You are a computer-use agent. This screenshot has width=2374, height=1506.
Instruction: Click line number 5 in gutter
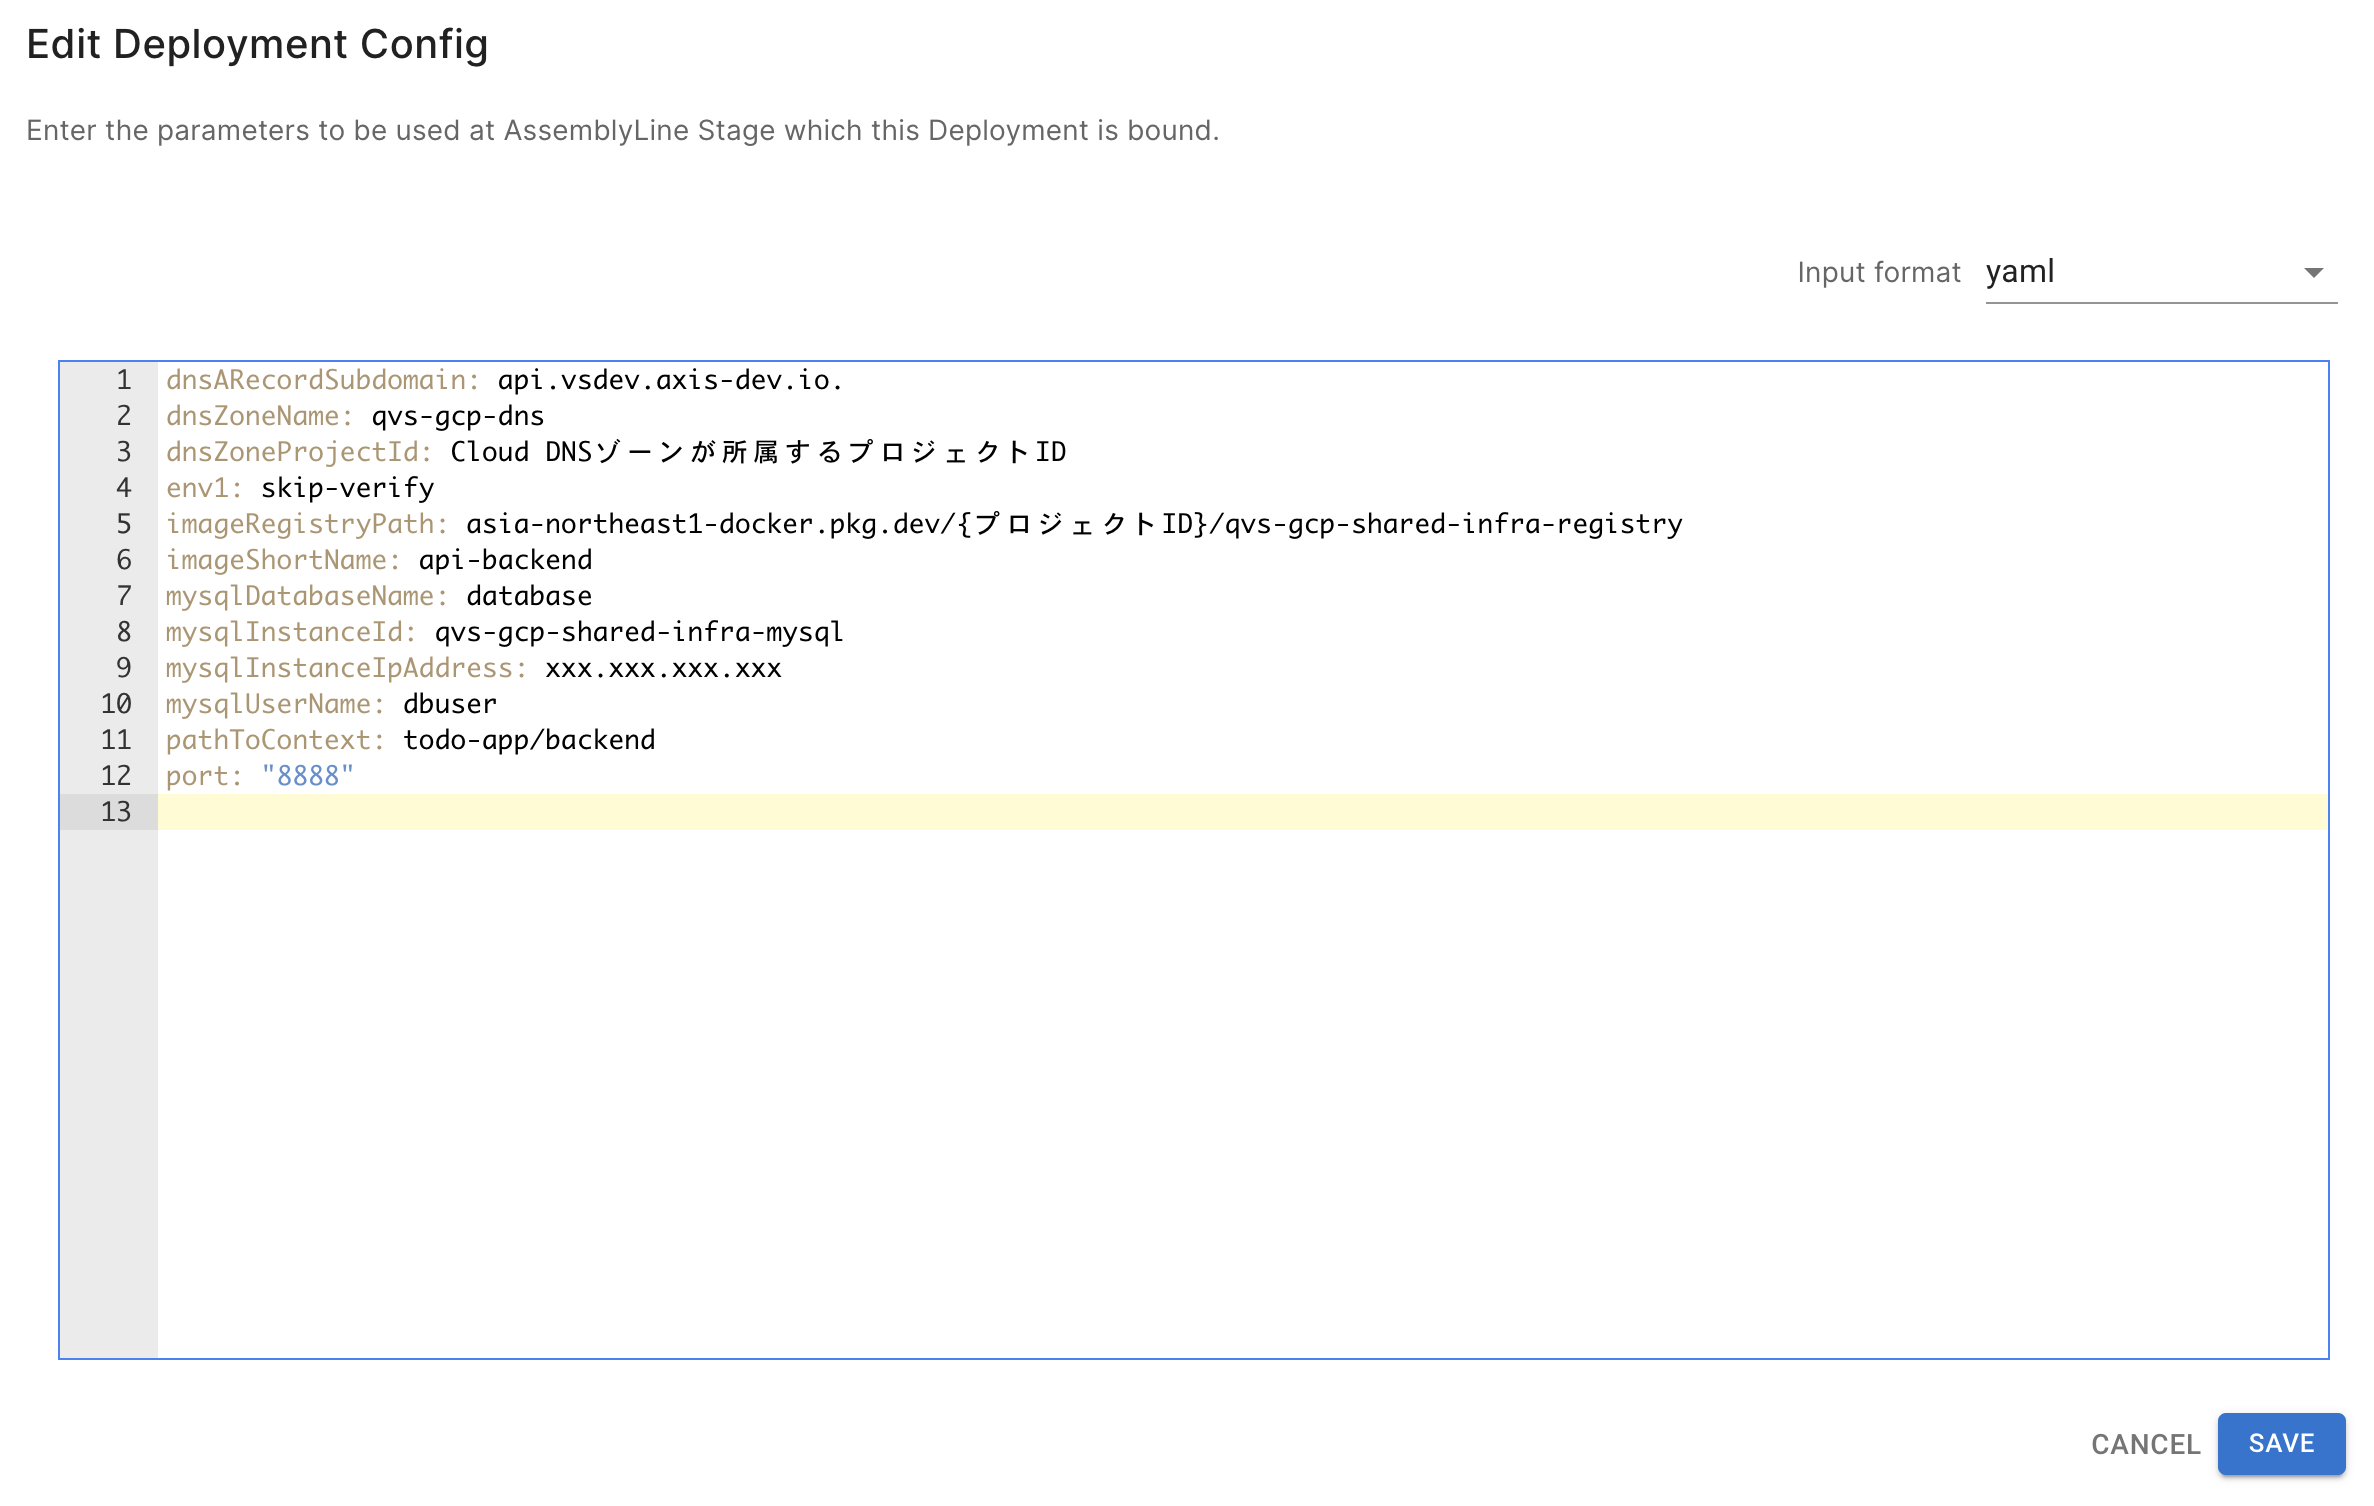point(123,524)
